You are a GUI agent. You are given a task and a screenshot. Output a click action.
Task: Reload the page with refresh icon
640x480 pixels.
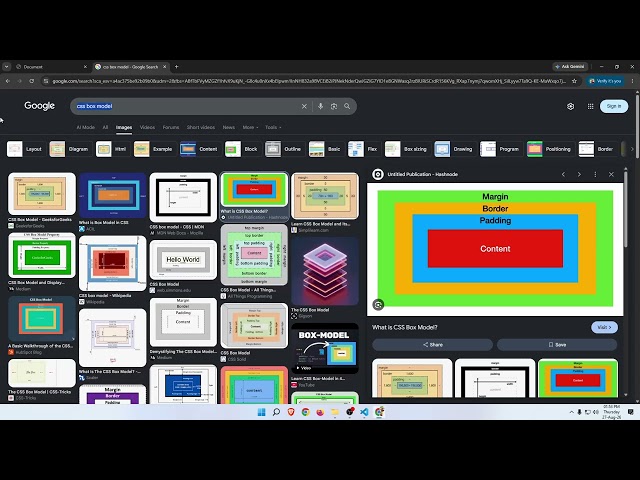(31, 81)
